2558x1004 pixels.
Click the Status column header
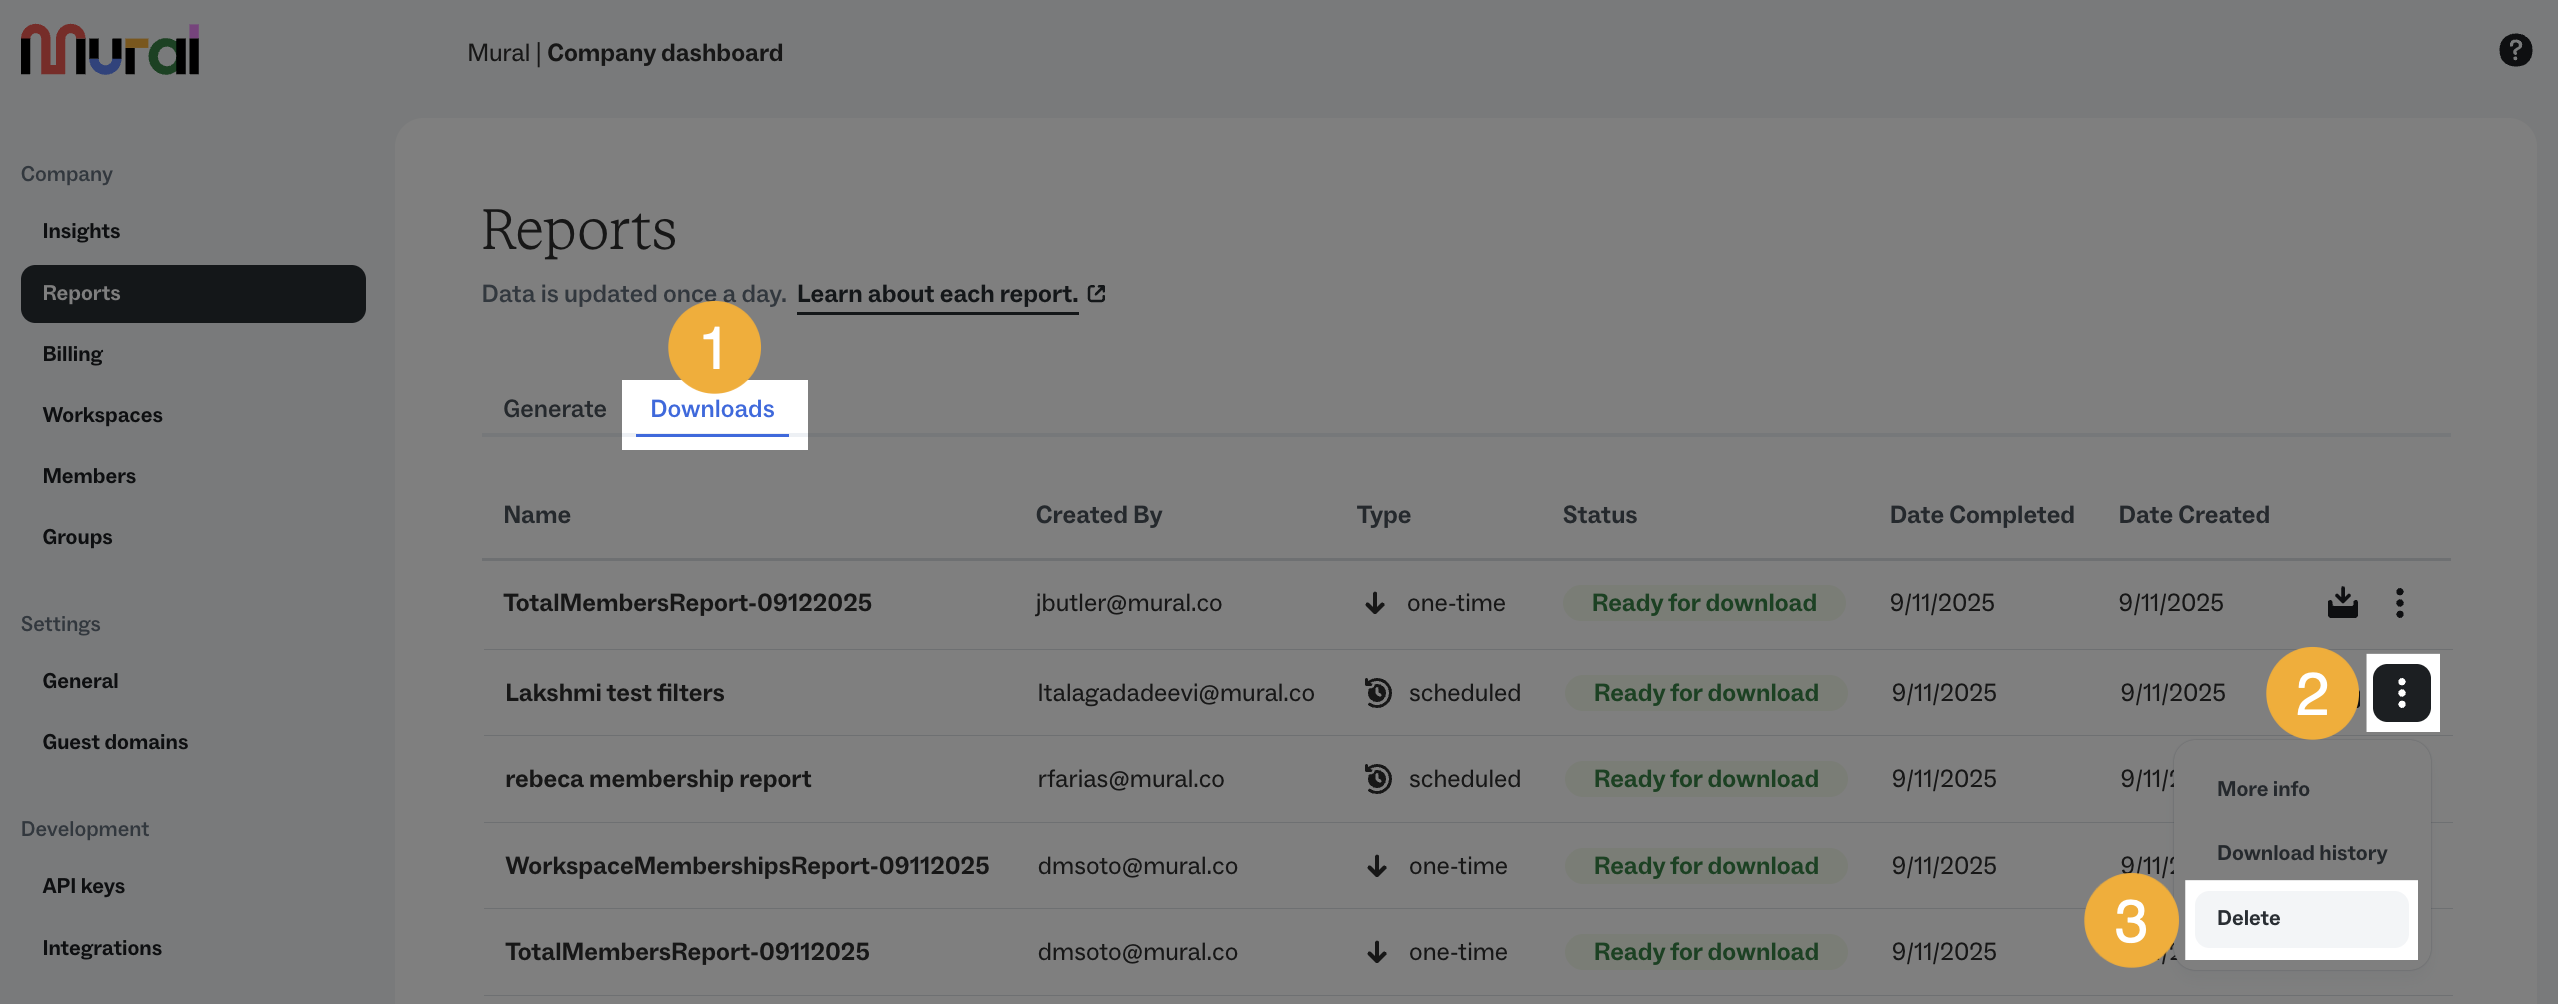coord(1599,515)
